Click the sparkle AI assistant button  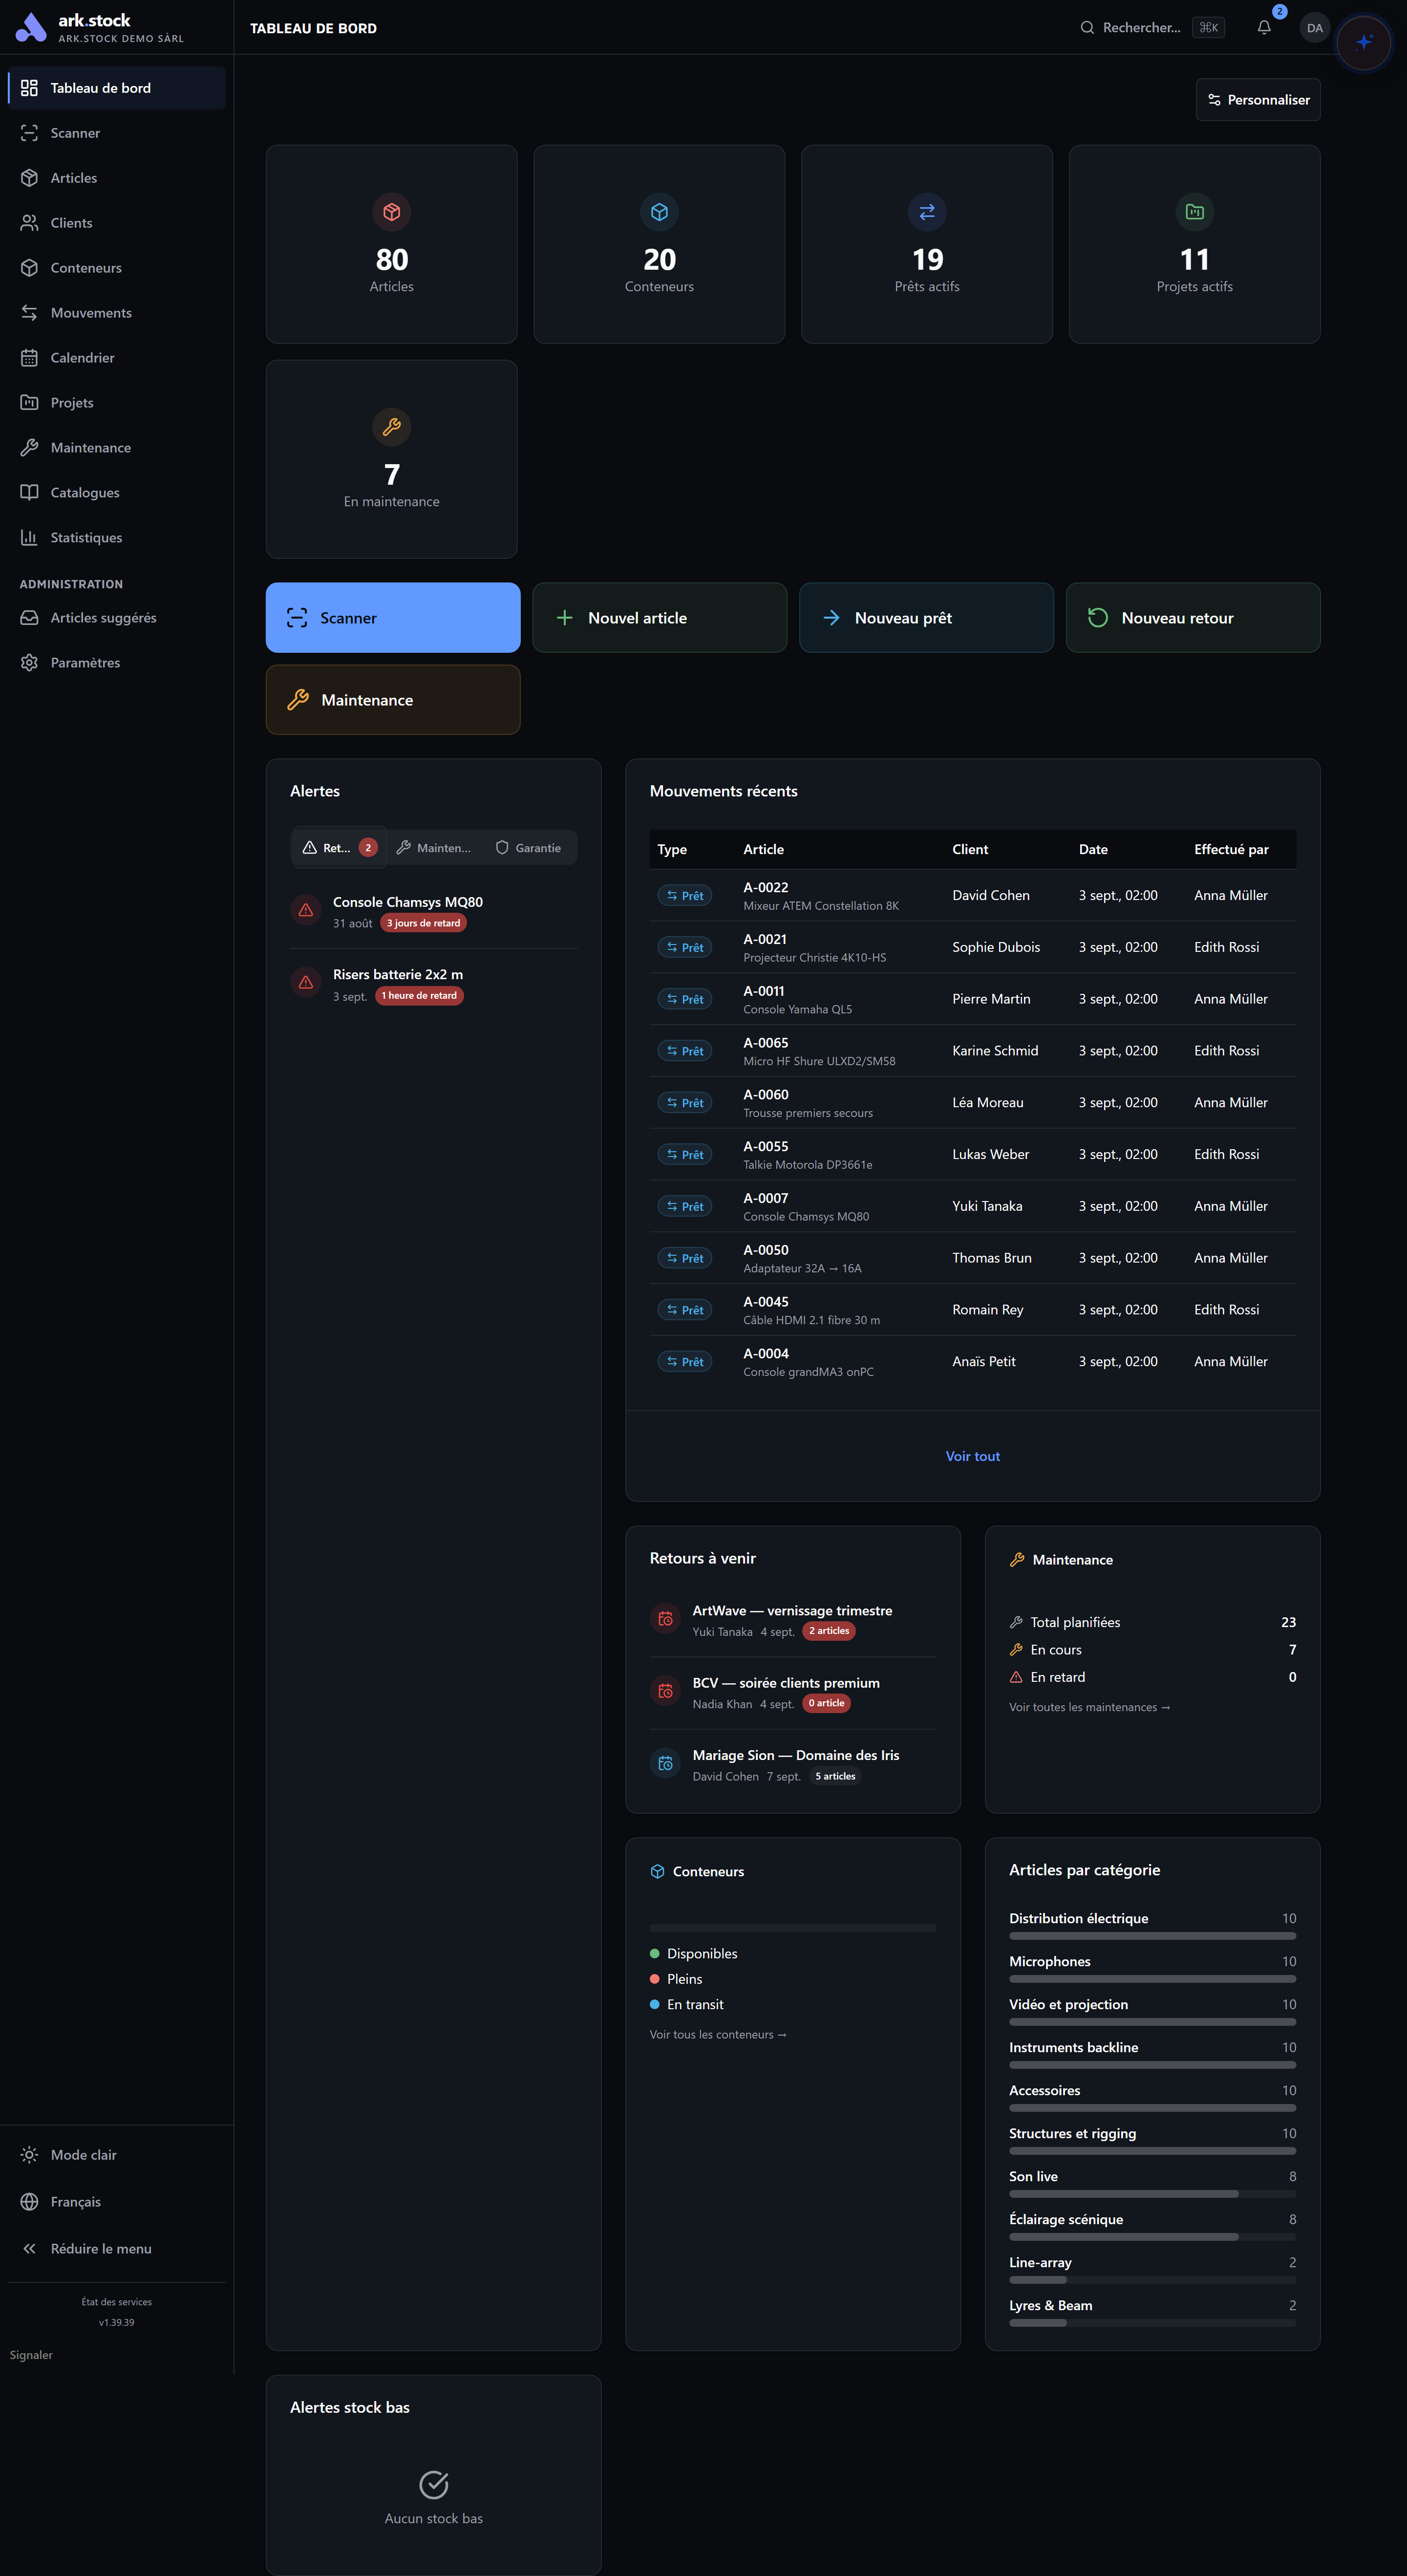(1363, 42)
